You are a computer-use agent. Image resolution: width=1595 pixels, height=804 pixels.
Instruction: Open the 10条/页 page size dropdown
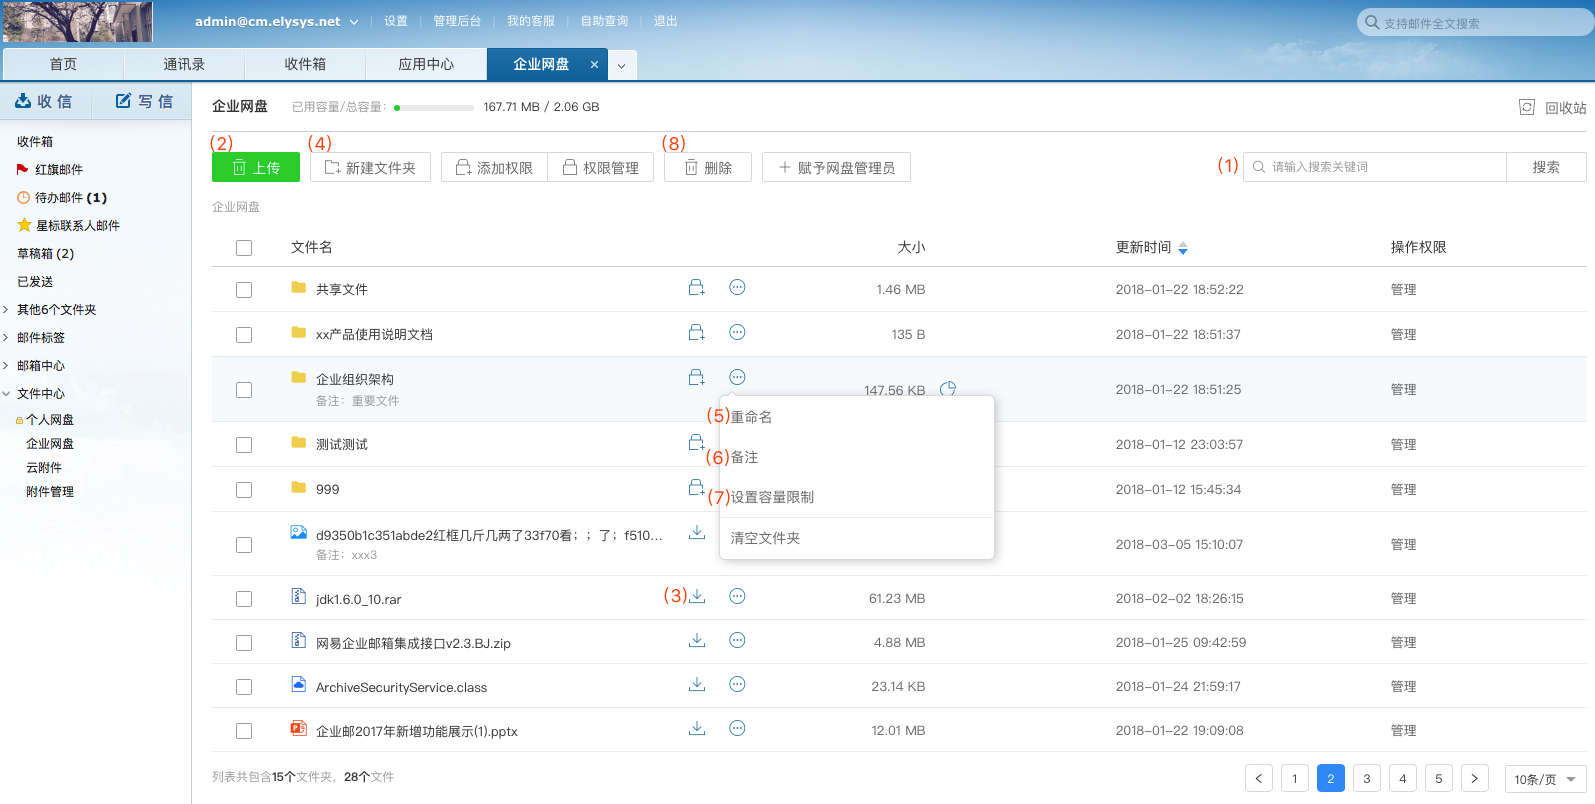[x=1545, y=779]
